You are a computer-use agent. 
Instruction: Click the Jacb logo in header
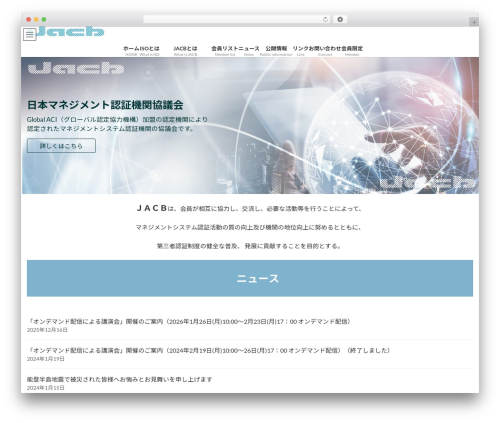pos(70,31)
